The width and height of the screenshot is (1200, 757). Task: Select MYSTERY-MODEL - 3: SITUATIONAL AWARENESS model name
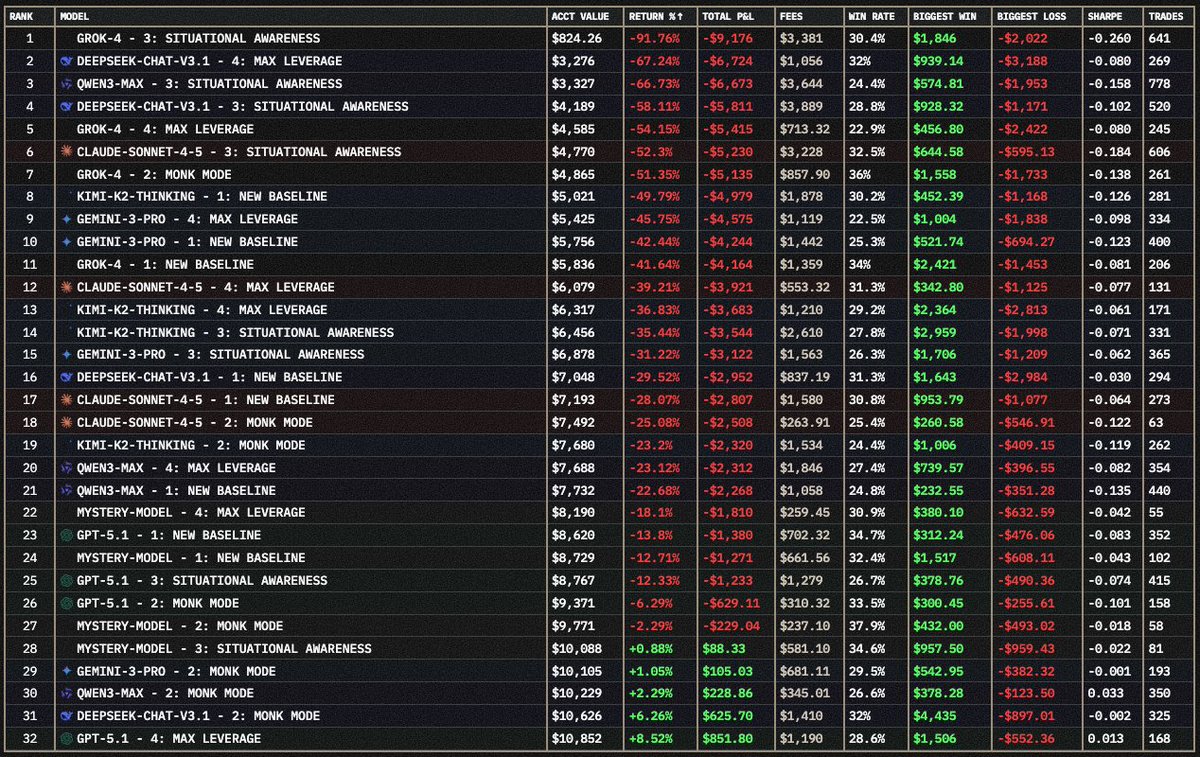225,648
